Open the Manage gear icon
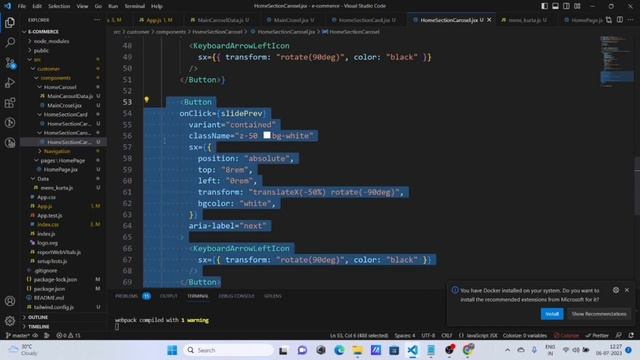640x360 pixels. point(10,321)
